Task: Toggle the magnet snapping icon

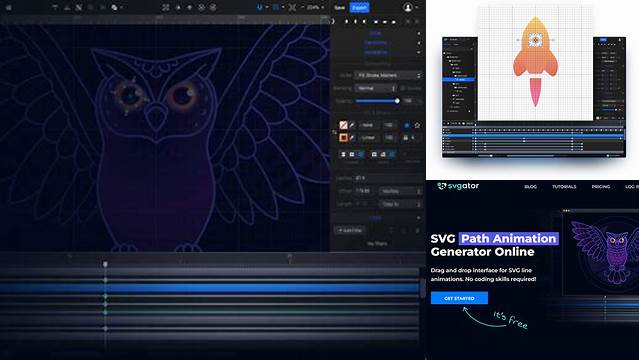Action: (x=259, y=7)
